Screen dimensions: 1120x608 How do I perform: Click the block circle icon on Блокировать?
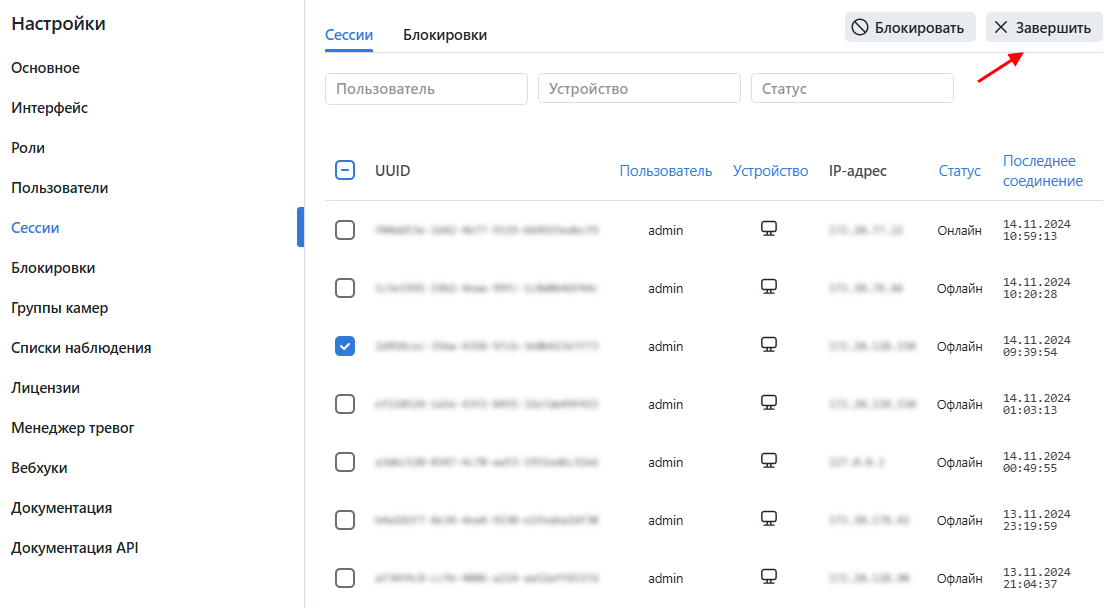coord(860,28)
